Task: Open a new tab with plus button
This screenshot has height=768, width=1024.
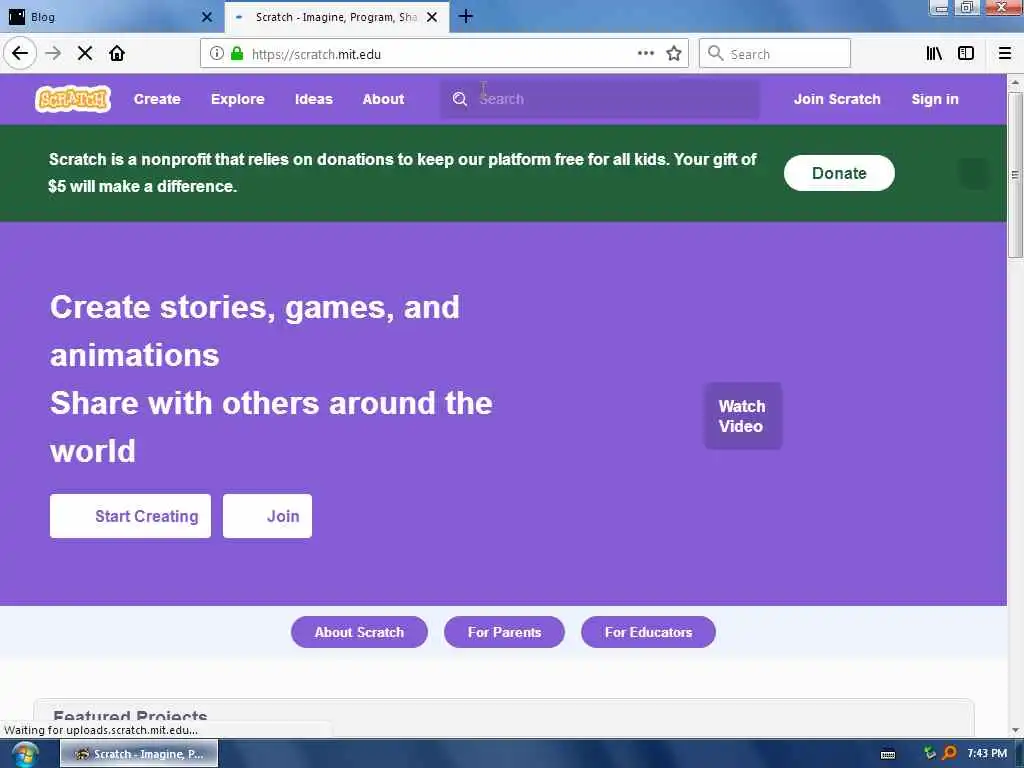Action: (x=466, y=16)
